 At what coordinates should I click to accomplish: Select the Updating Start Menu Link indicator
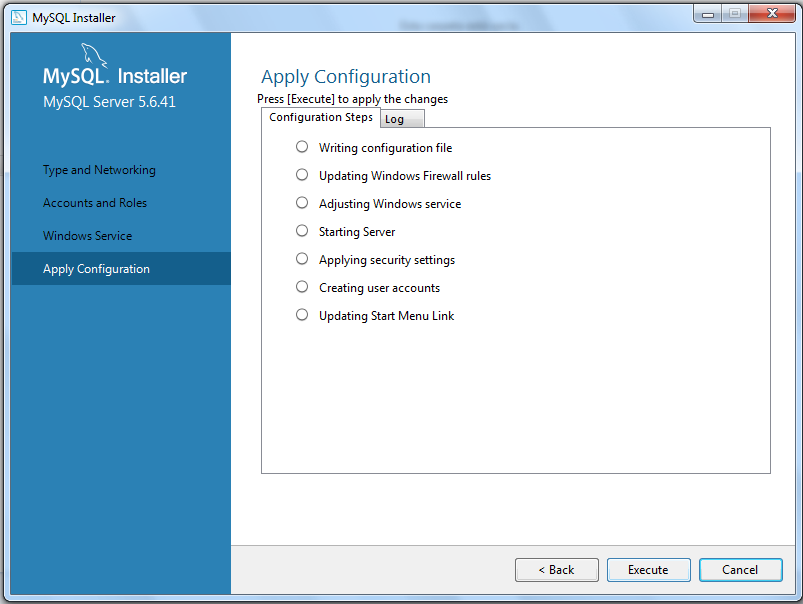click(x=302, y=315)
